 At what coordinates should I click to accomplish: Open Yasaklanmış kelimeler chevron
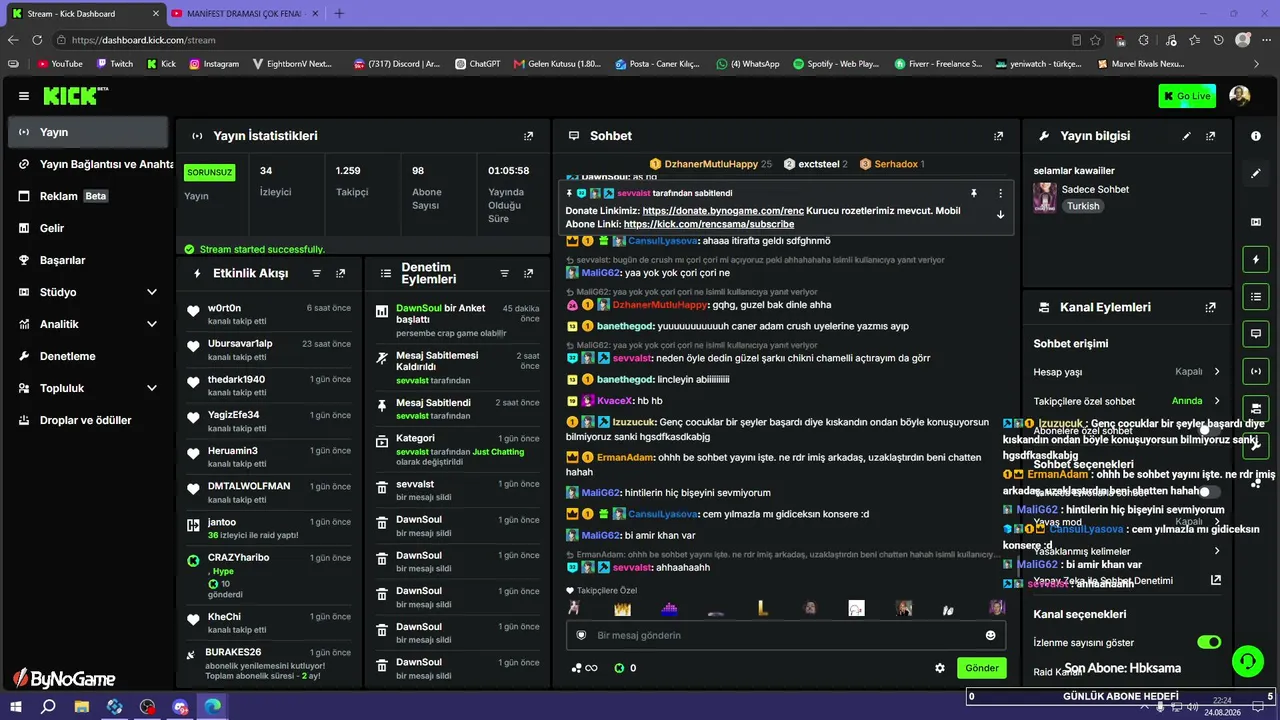[1217, 551]
